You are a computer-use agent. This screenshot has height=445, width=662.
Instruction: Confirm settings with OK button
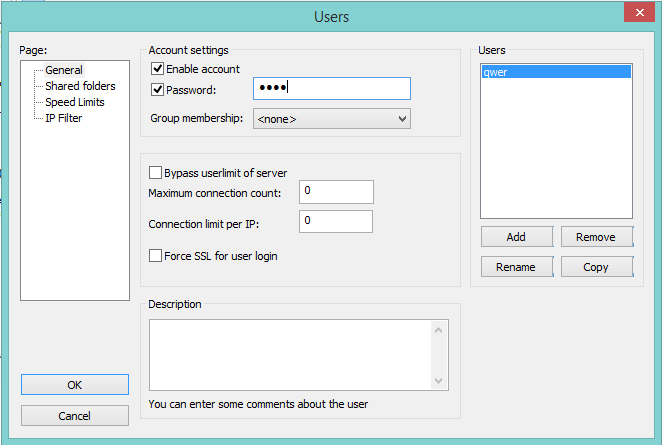pyautogui.click(x=75, y=385)
